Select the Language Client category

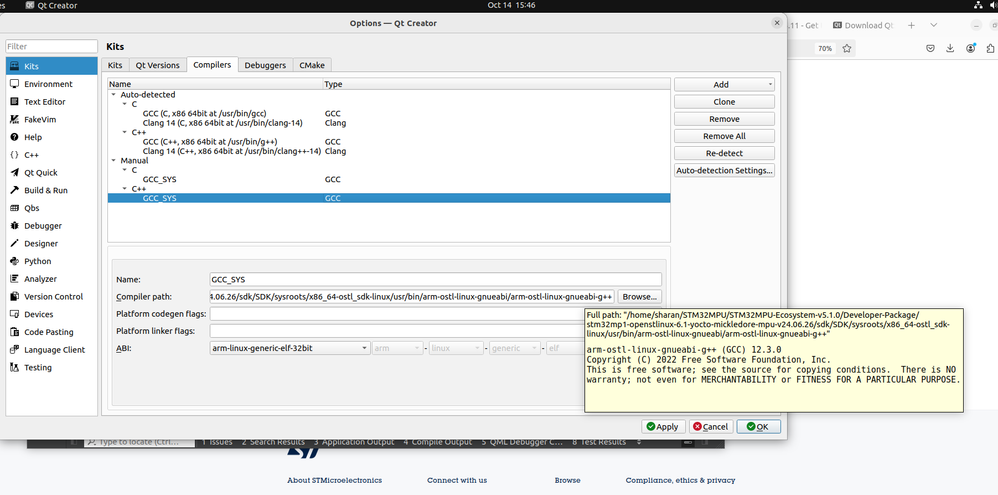[52, 350]
